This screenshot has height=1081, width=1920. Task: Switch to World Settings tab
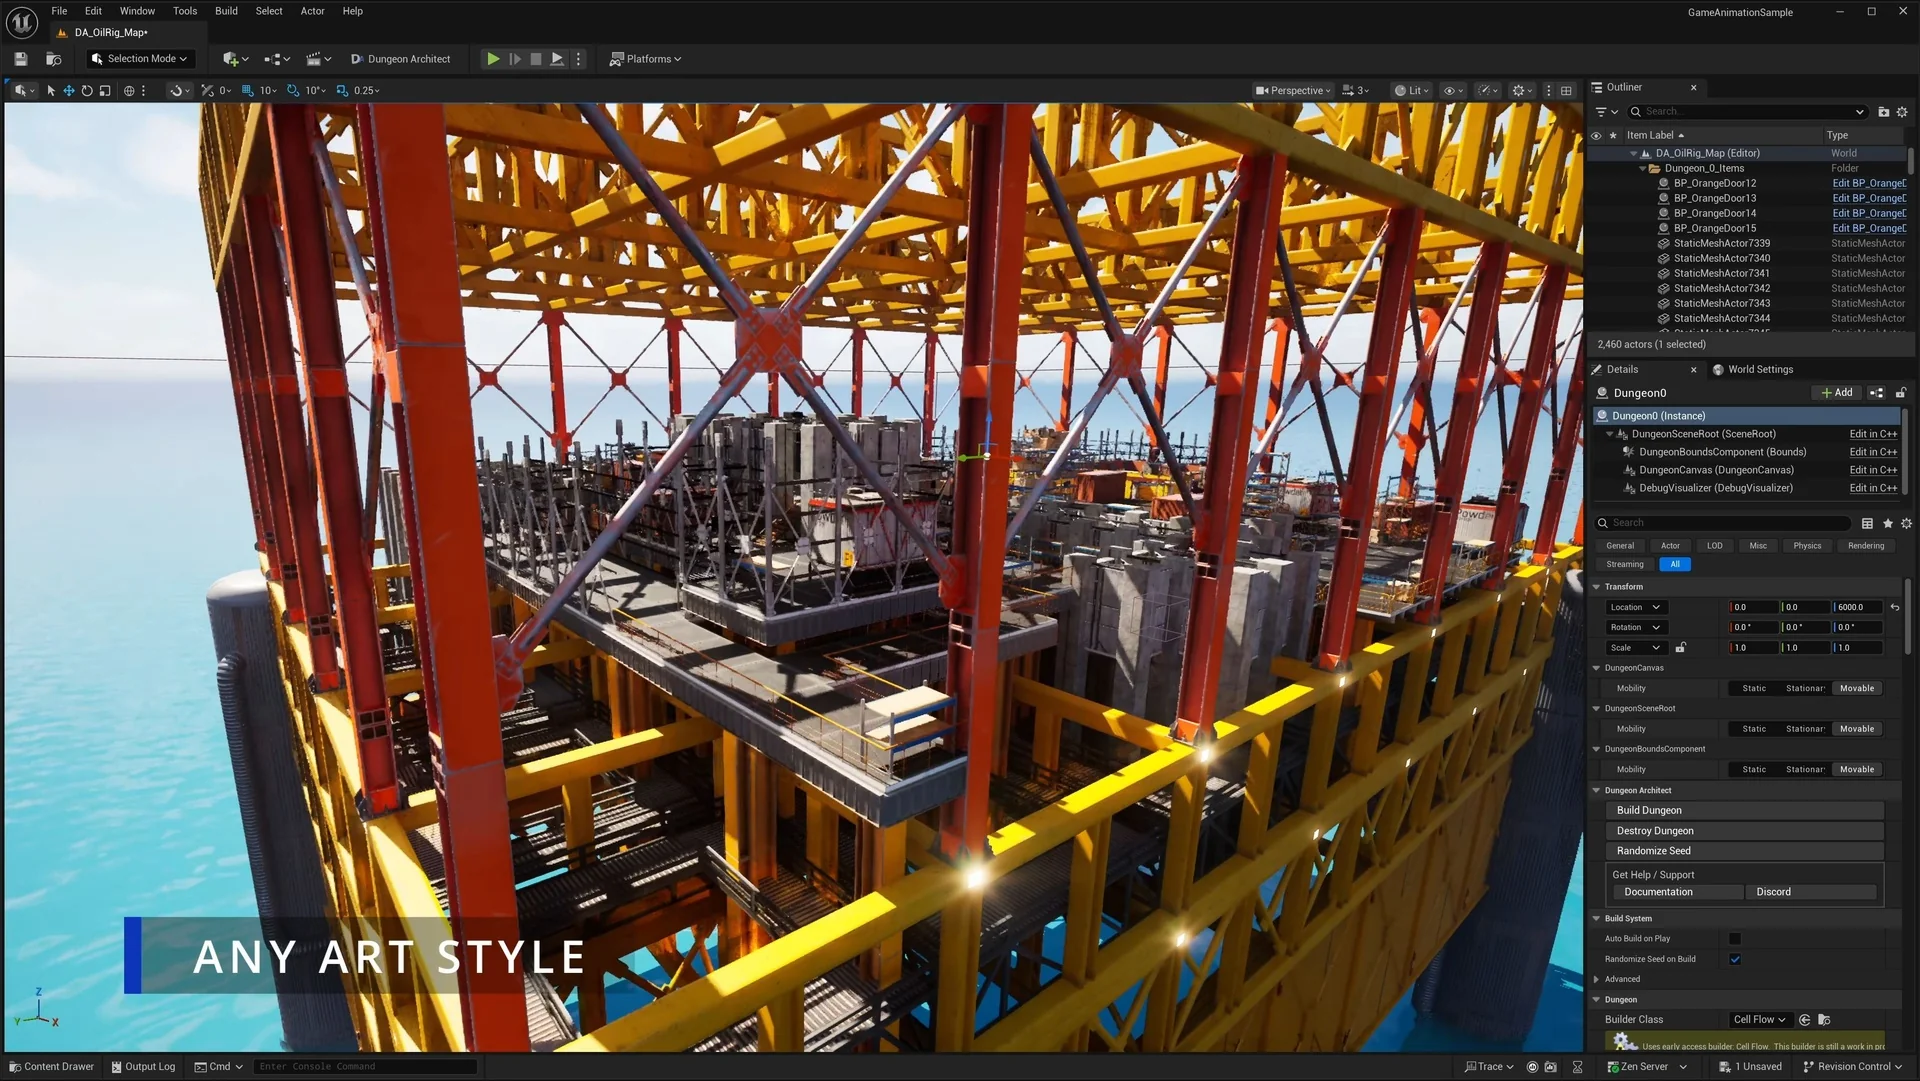[x=1759, y=370]
